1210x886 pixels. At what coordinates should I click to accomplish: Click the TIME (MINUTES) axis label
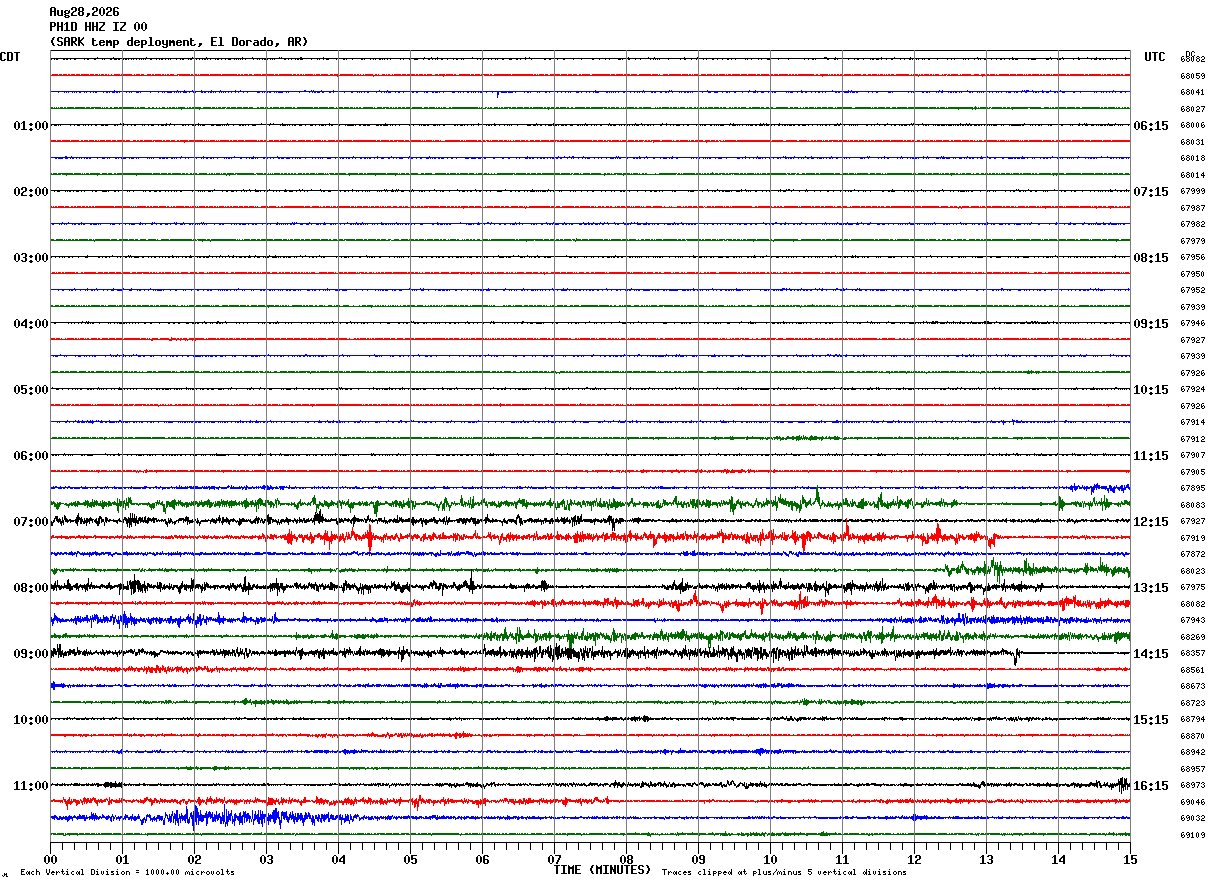(602, 870)
